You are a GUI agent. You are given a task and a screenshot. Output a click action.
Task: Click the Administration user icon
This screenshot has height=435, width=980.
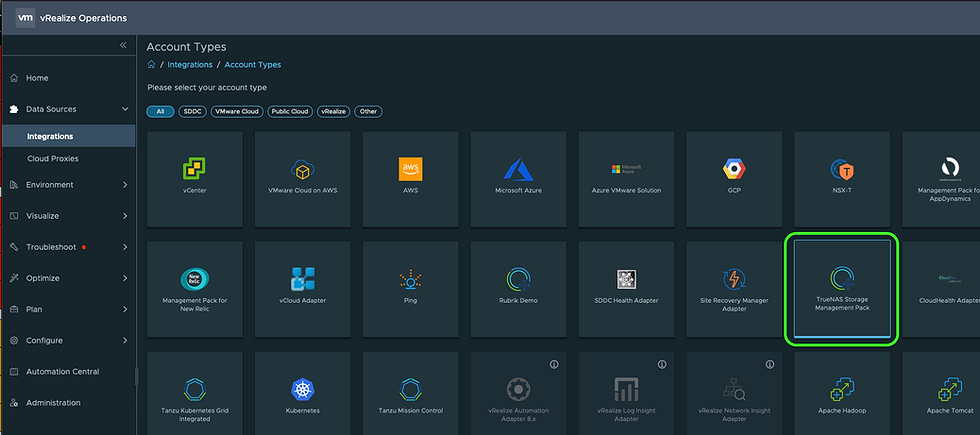point(14,403)
